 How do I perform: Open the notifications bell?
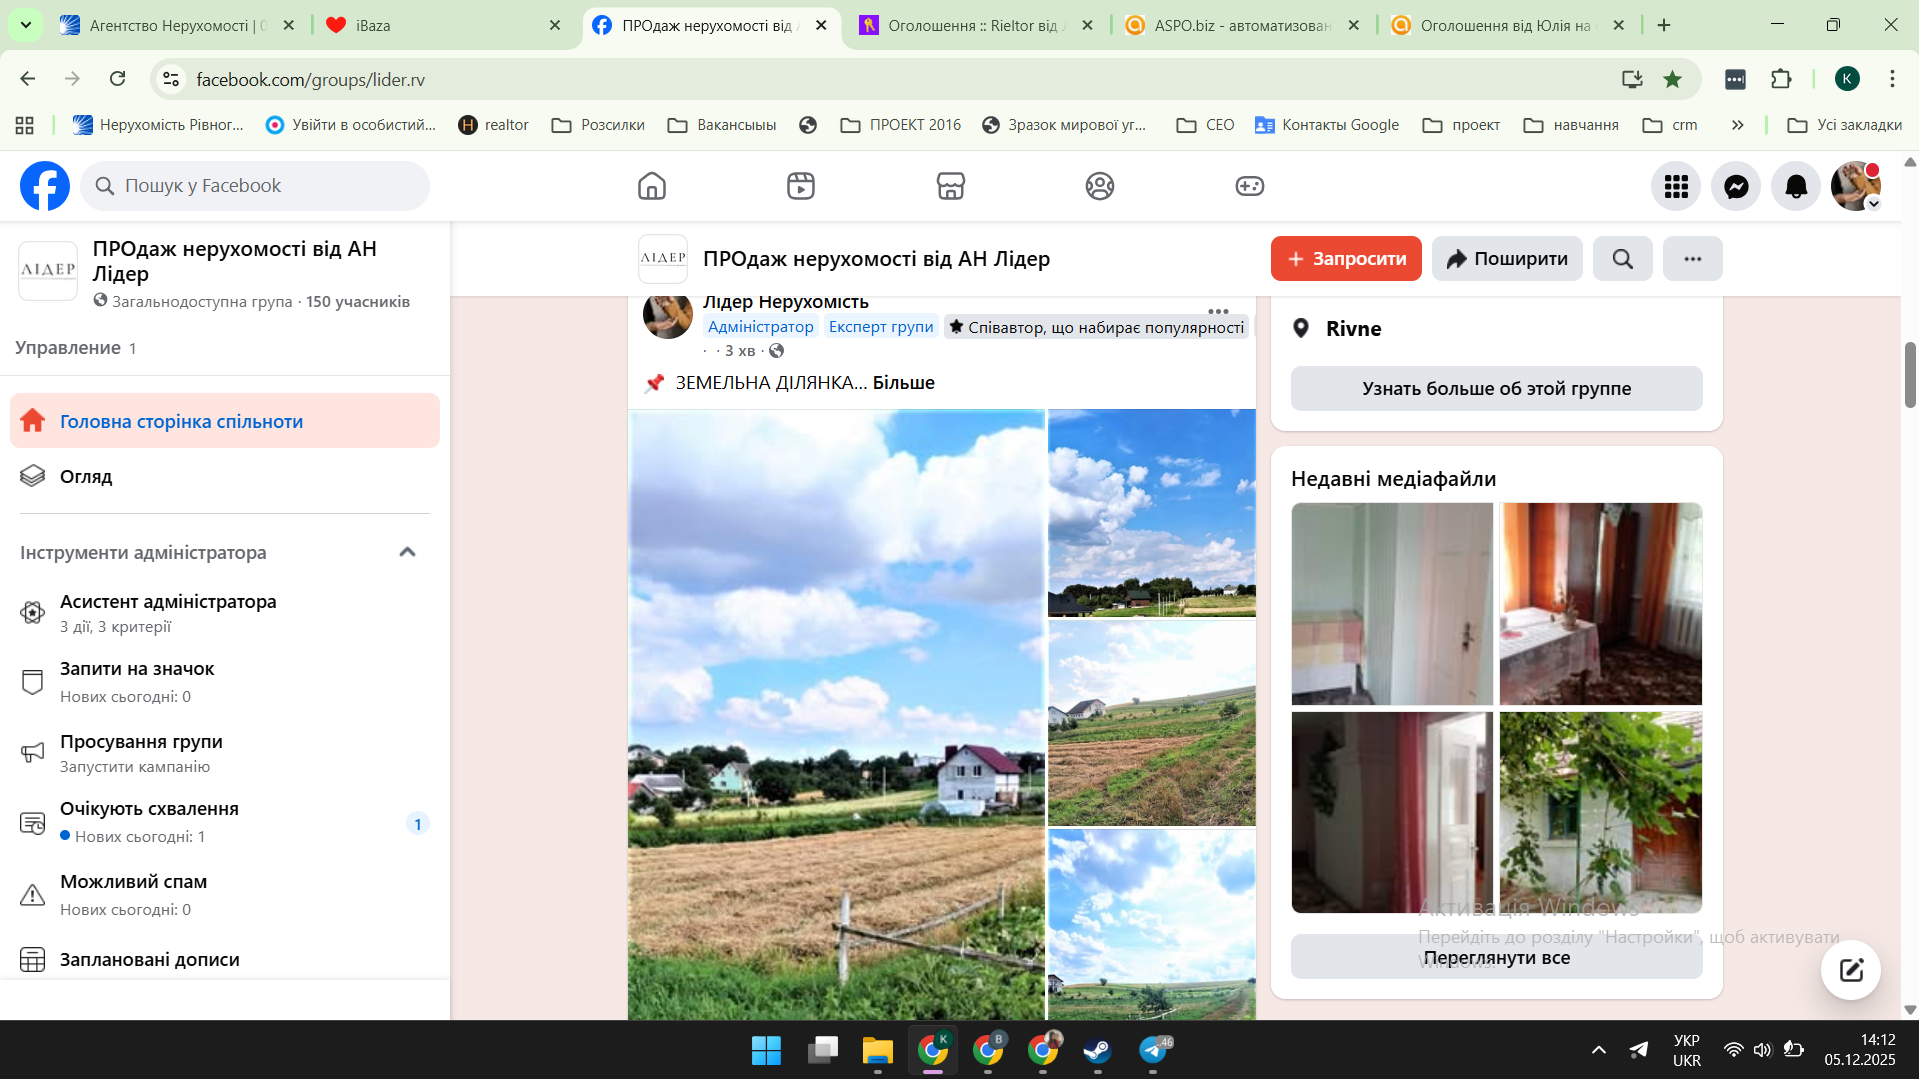tap(1796, 186)
